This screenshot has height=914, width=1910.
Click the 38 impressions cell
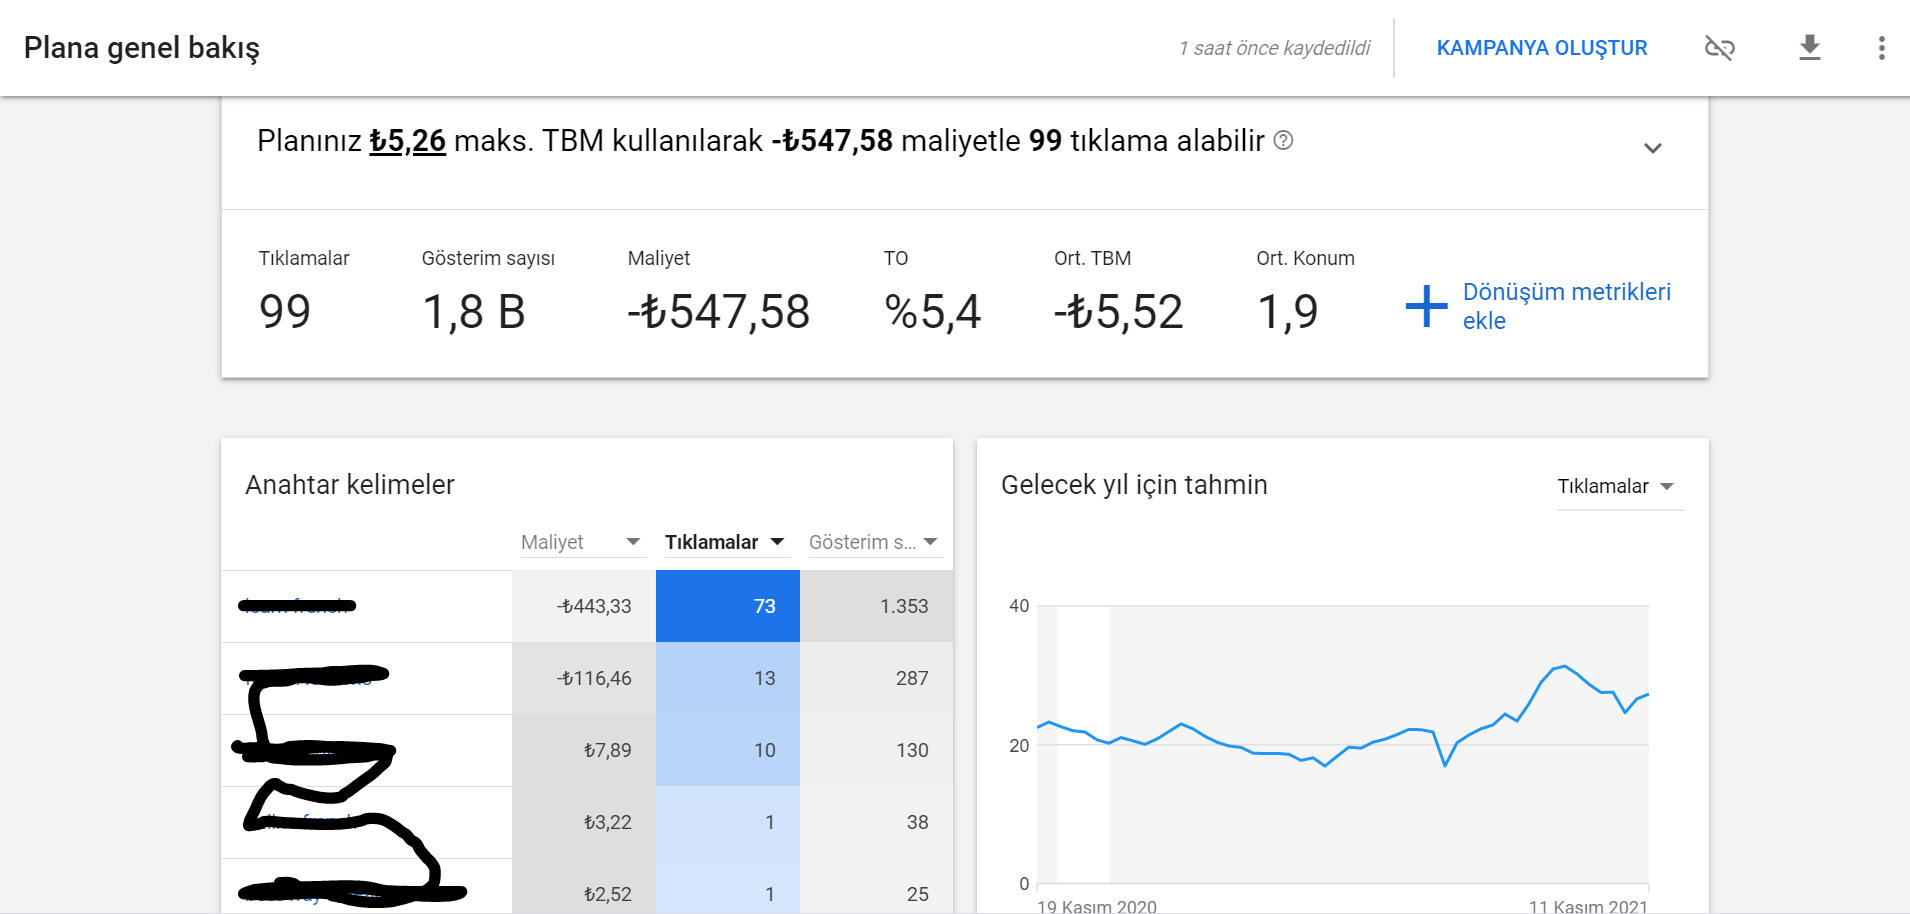pos(876,822)
